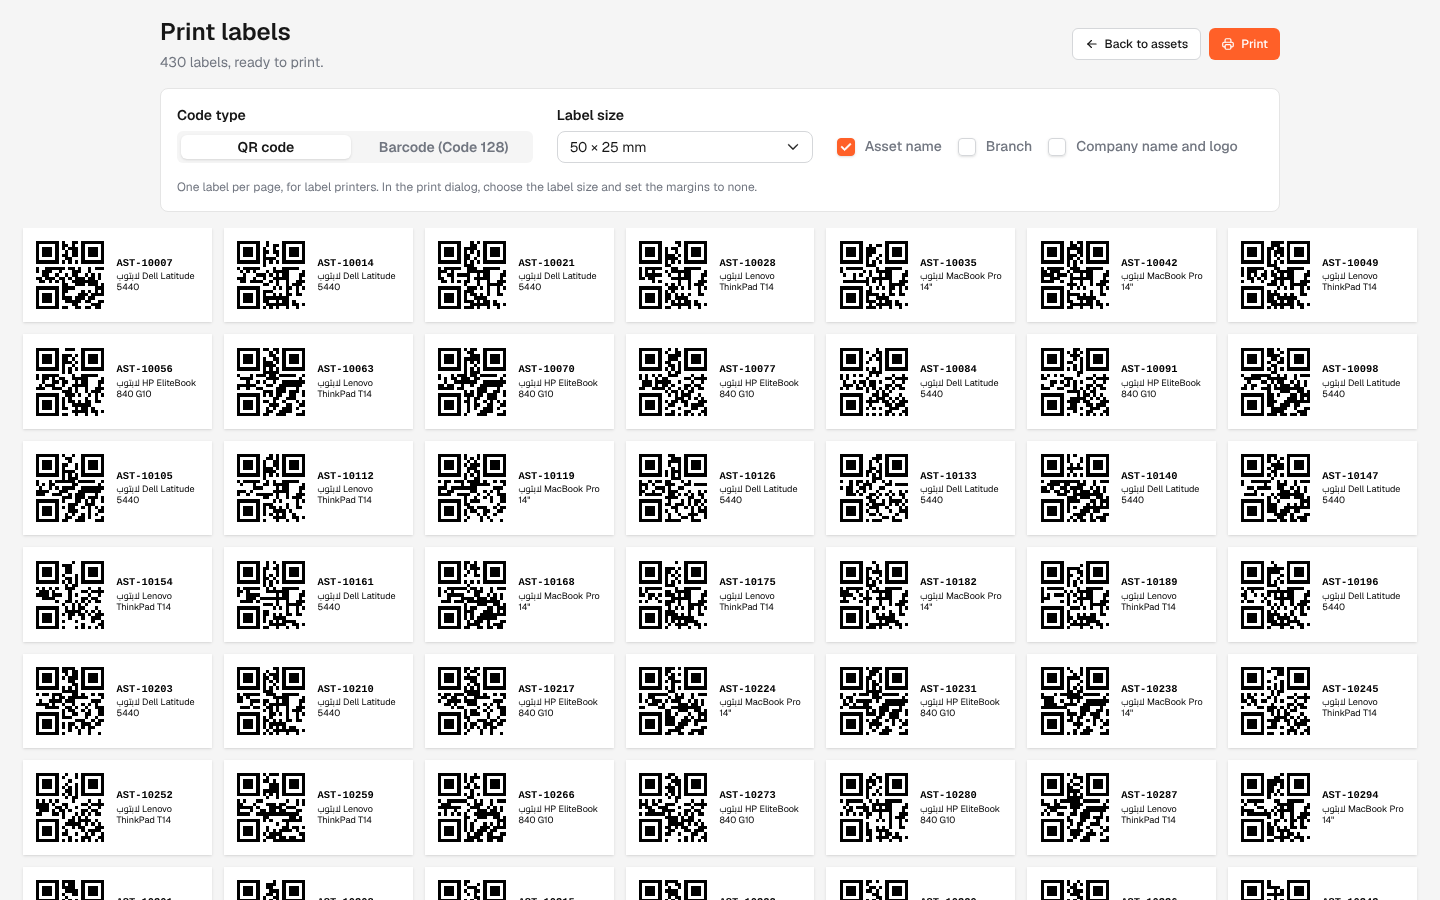Select the AST-10056 label text

tap(144, 369)
